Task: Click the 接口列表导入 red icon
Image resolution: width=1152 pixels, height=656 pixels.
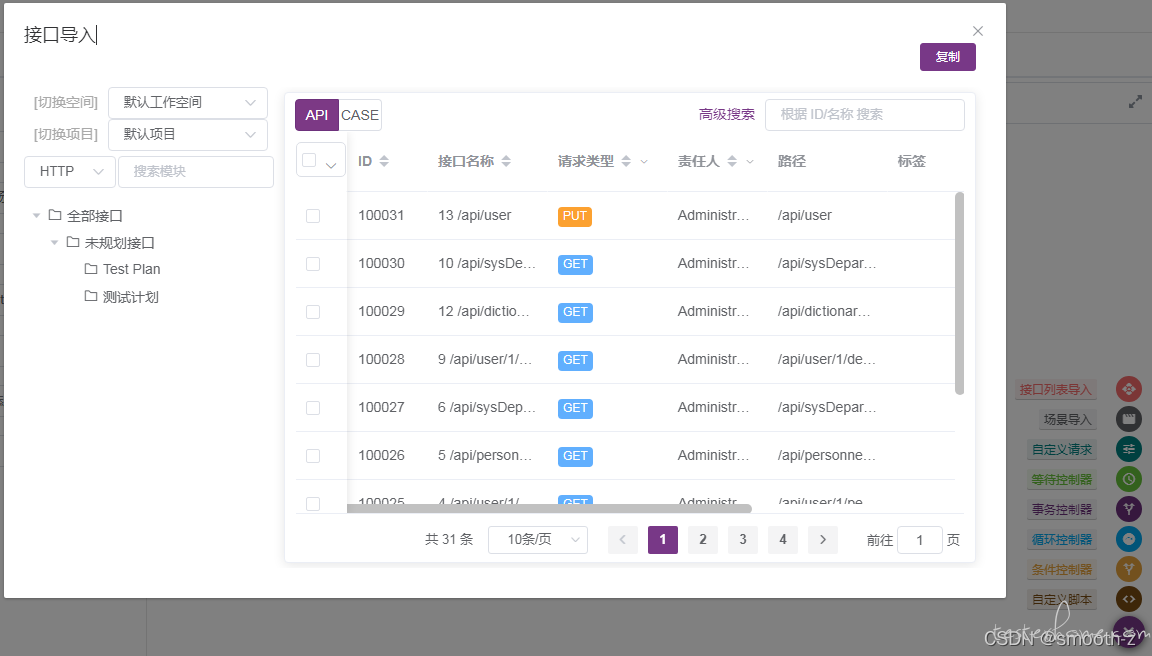Action: (x=1129, y=389)
